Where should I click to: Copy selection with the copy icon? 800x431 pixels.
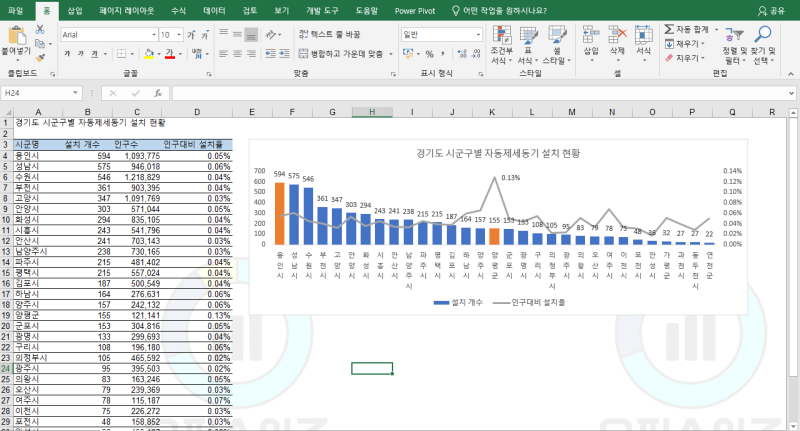40,44
